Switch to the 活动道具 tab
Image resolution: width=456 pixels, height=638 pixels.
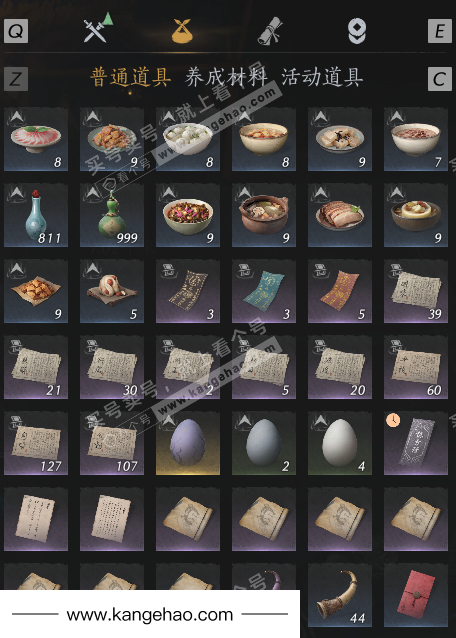coord(322,77)
